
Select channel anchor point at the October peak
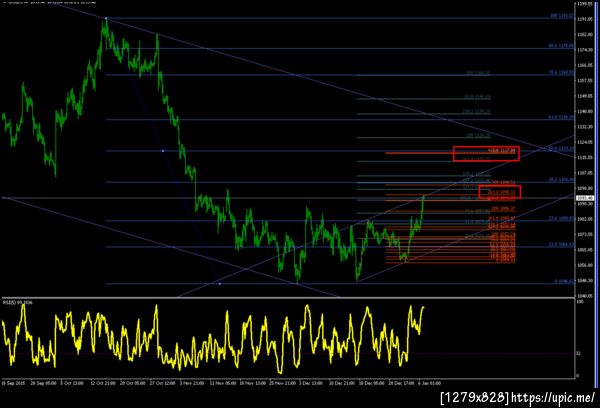tap(106, 18)
